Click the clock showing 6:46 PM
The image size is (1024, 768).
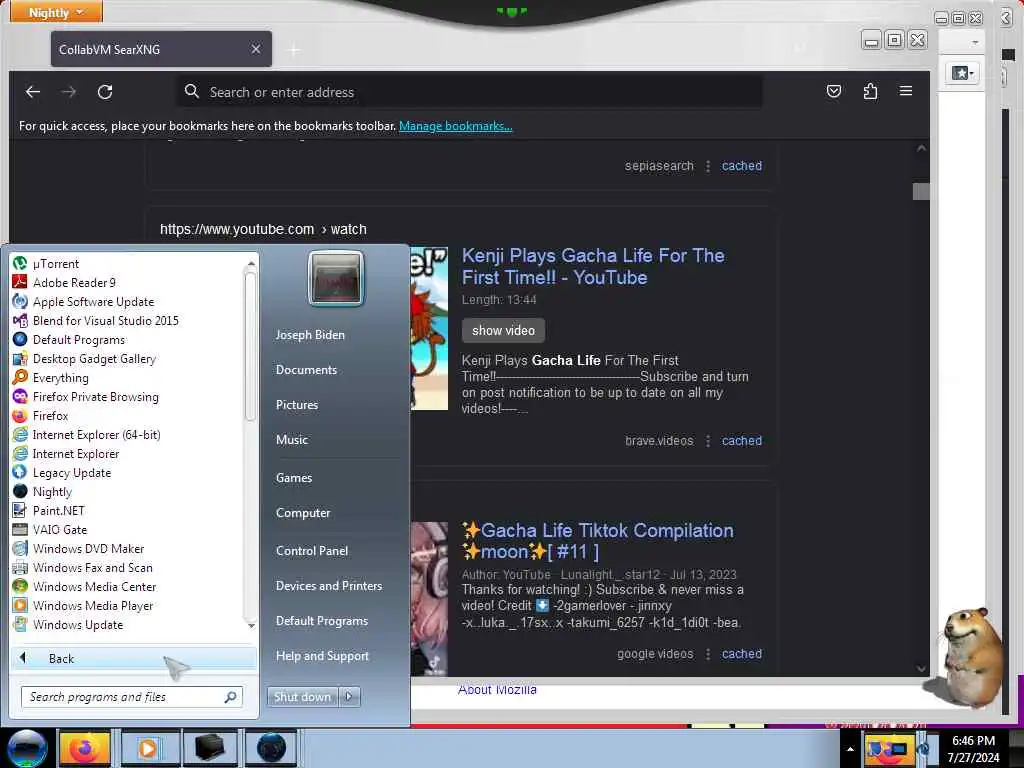[x=974, y=741]
